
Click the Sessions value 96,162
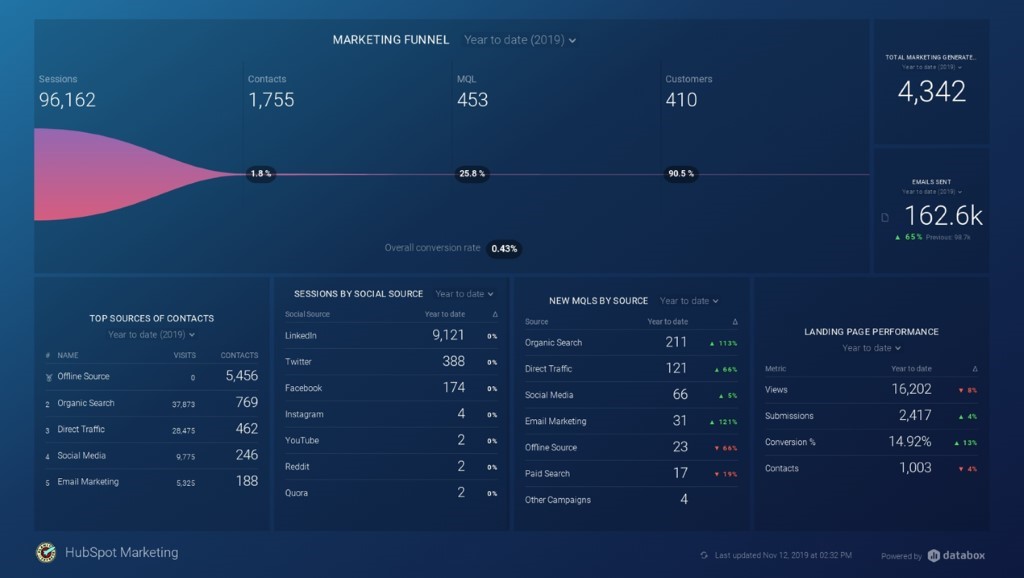67,100
